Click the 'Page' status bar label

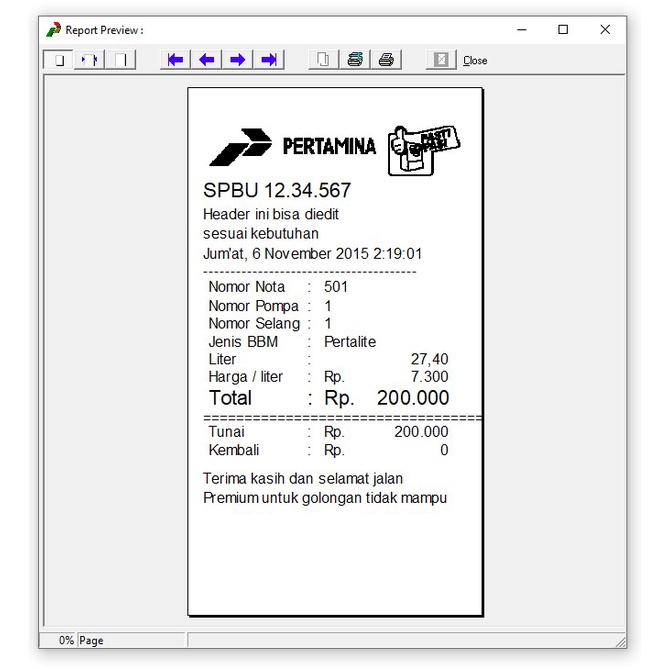91,641
